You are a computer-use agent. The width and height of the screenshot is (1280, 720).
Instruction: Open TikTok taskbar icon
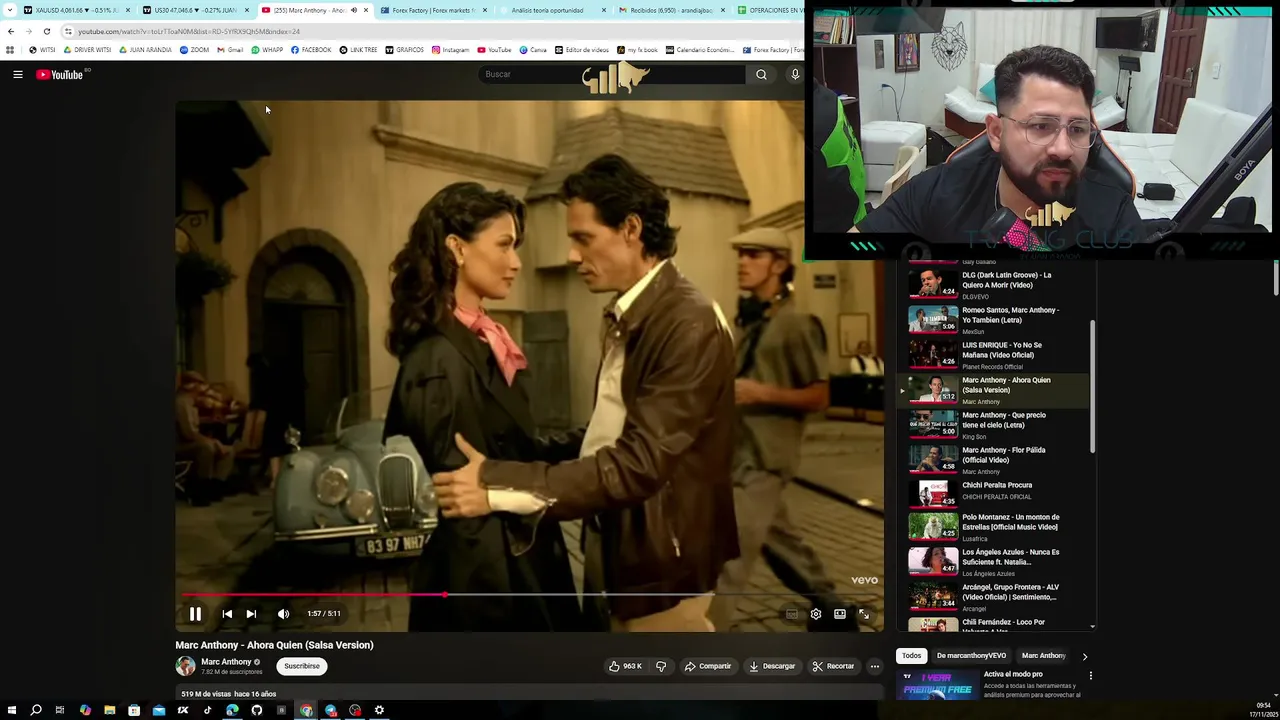pyautogui.click(x=208, y=710)
